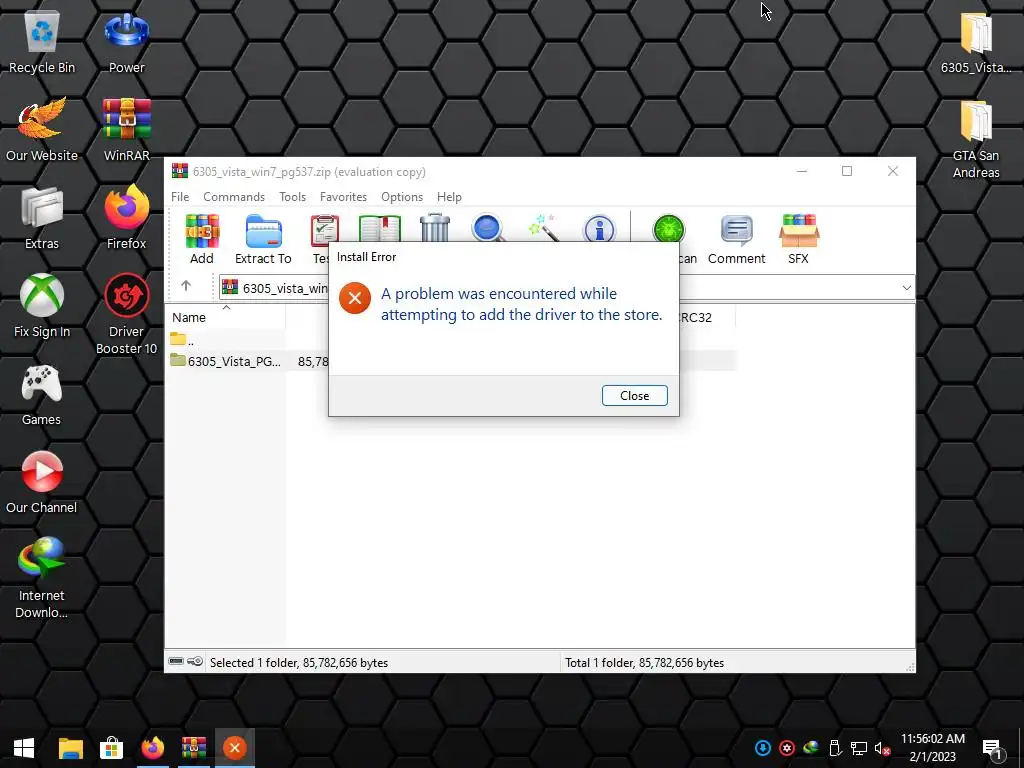This screenshot has width=1024, height=768.
Task: Go up one folder level arrow
Action: click(186, 286)
